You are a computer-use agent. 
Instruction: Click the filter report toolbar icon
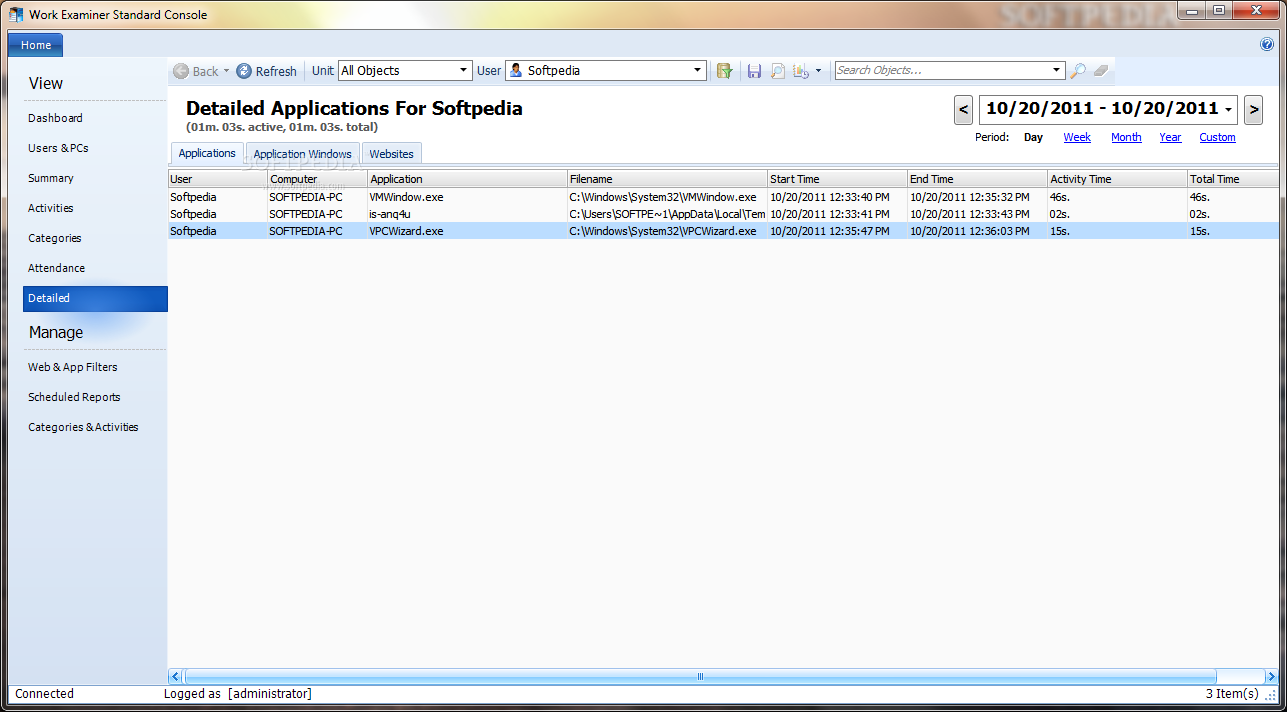pos(725,71)
